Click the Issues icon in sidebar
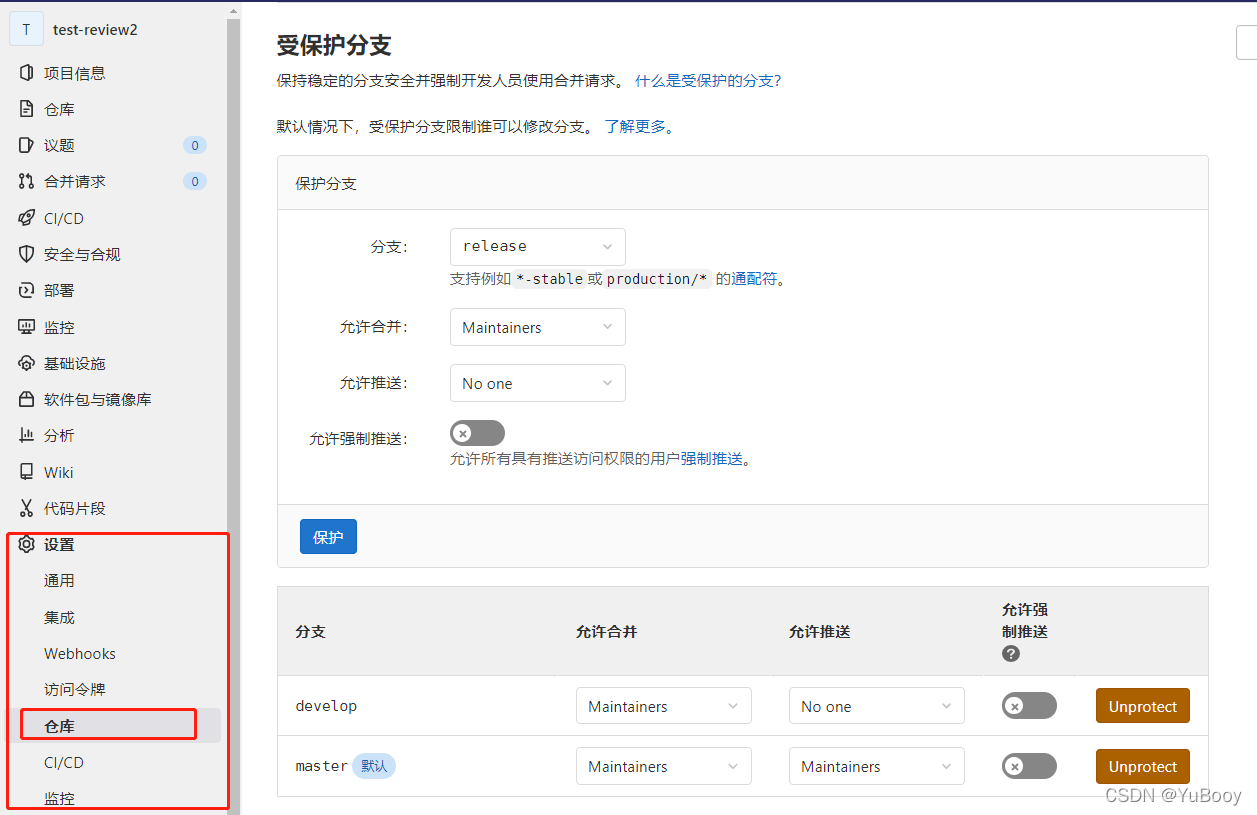 (27, 145)
